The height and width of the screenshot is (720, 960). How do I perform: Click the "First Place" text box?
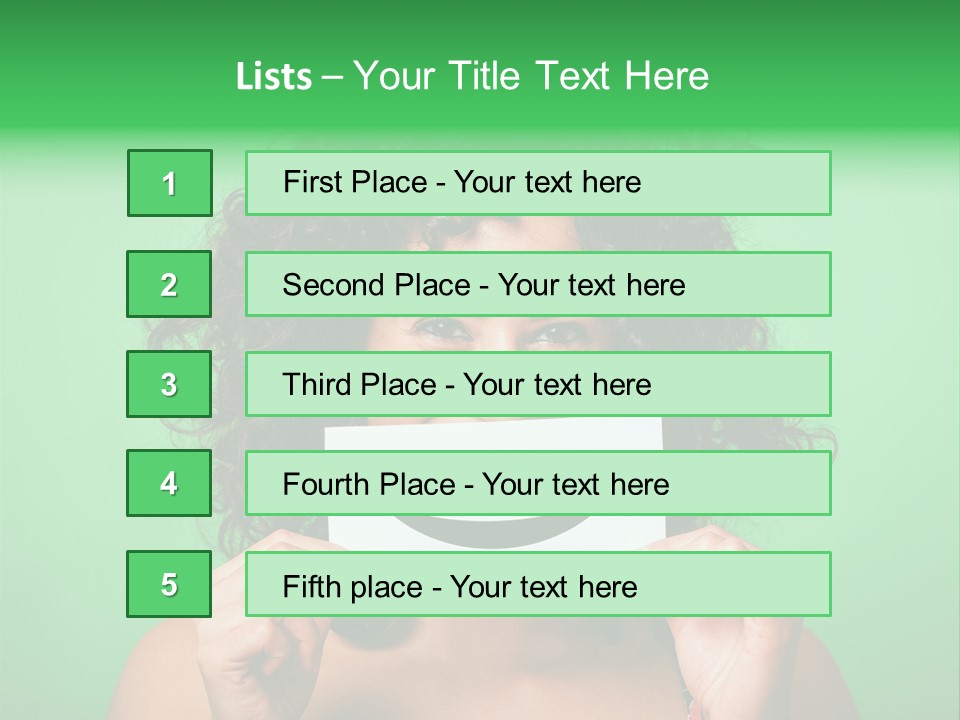[x=538, y=183]
